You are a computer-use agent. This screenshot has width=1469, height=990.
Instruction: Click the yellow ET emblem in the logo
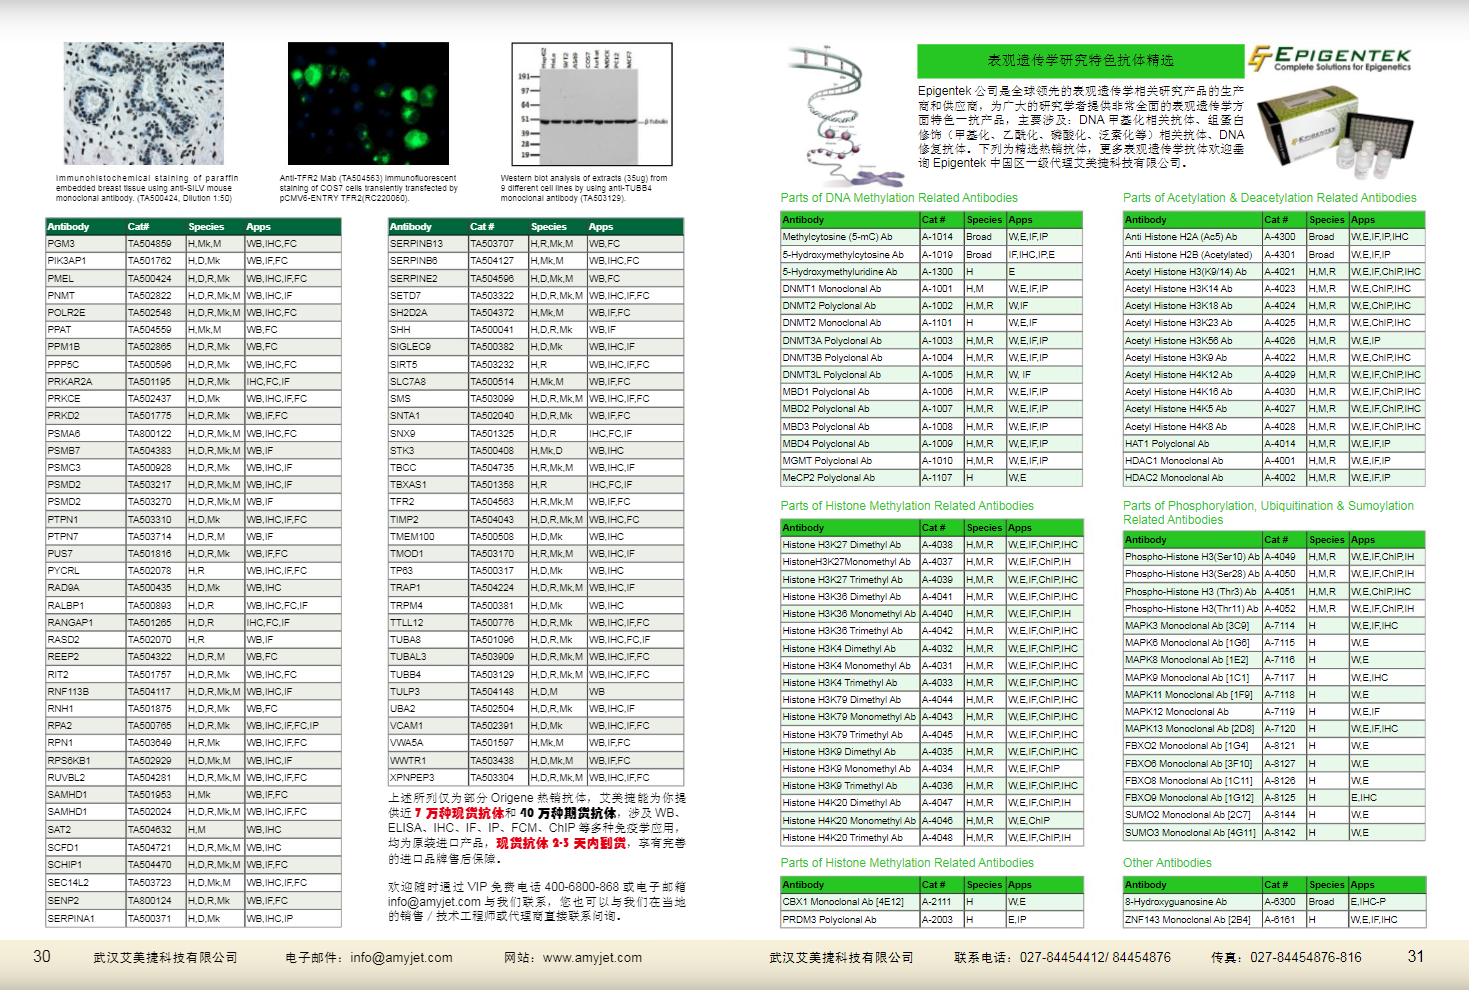pos(1258,57)
